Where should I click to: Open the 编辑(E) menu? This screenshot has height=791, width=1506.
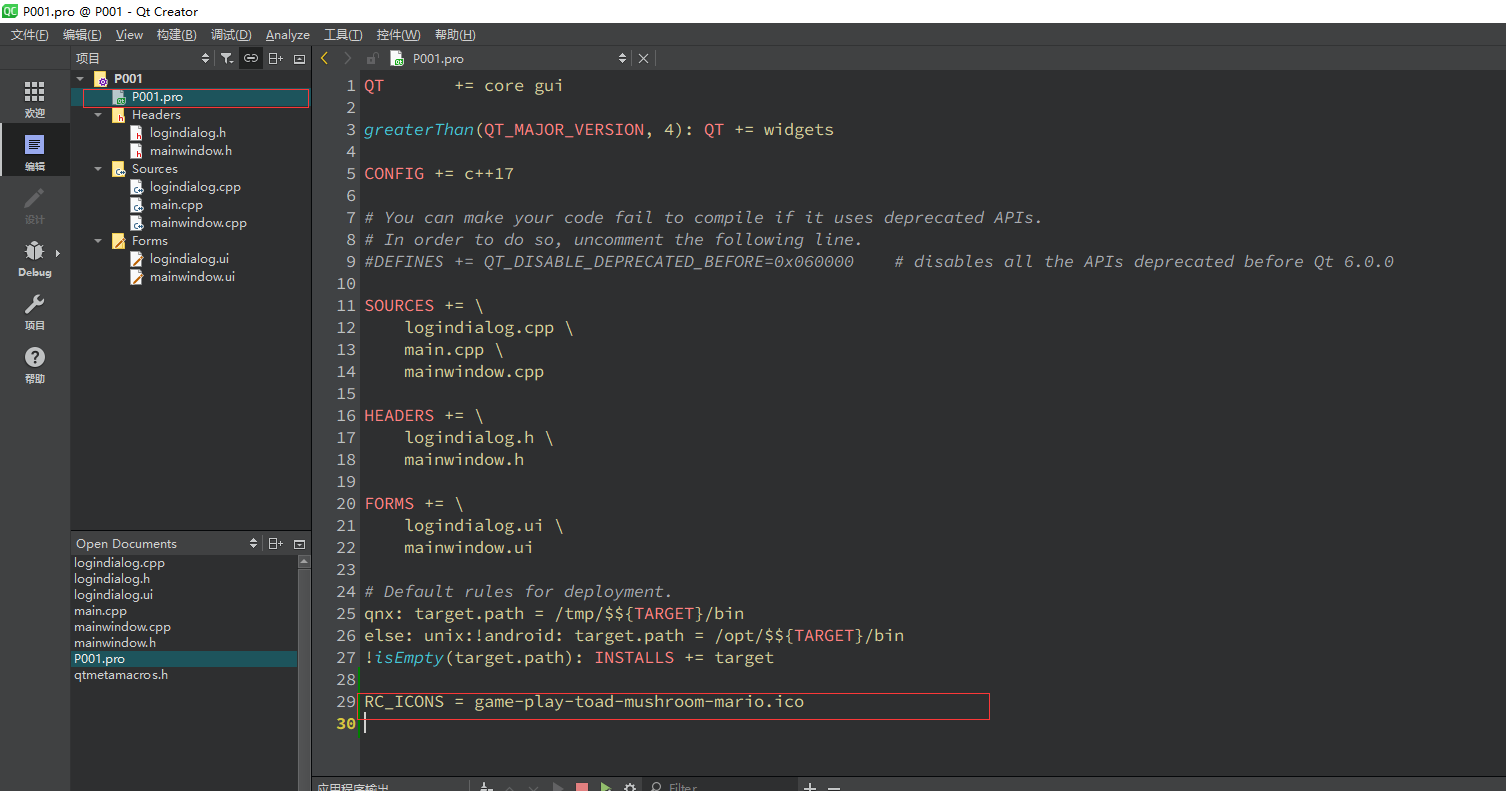(x=82, y=34)
